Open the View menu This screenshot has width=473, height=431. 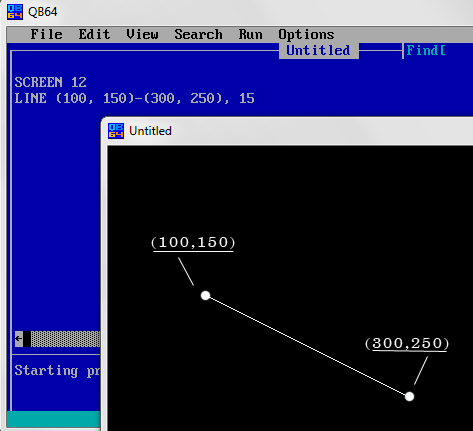142,34
